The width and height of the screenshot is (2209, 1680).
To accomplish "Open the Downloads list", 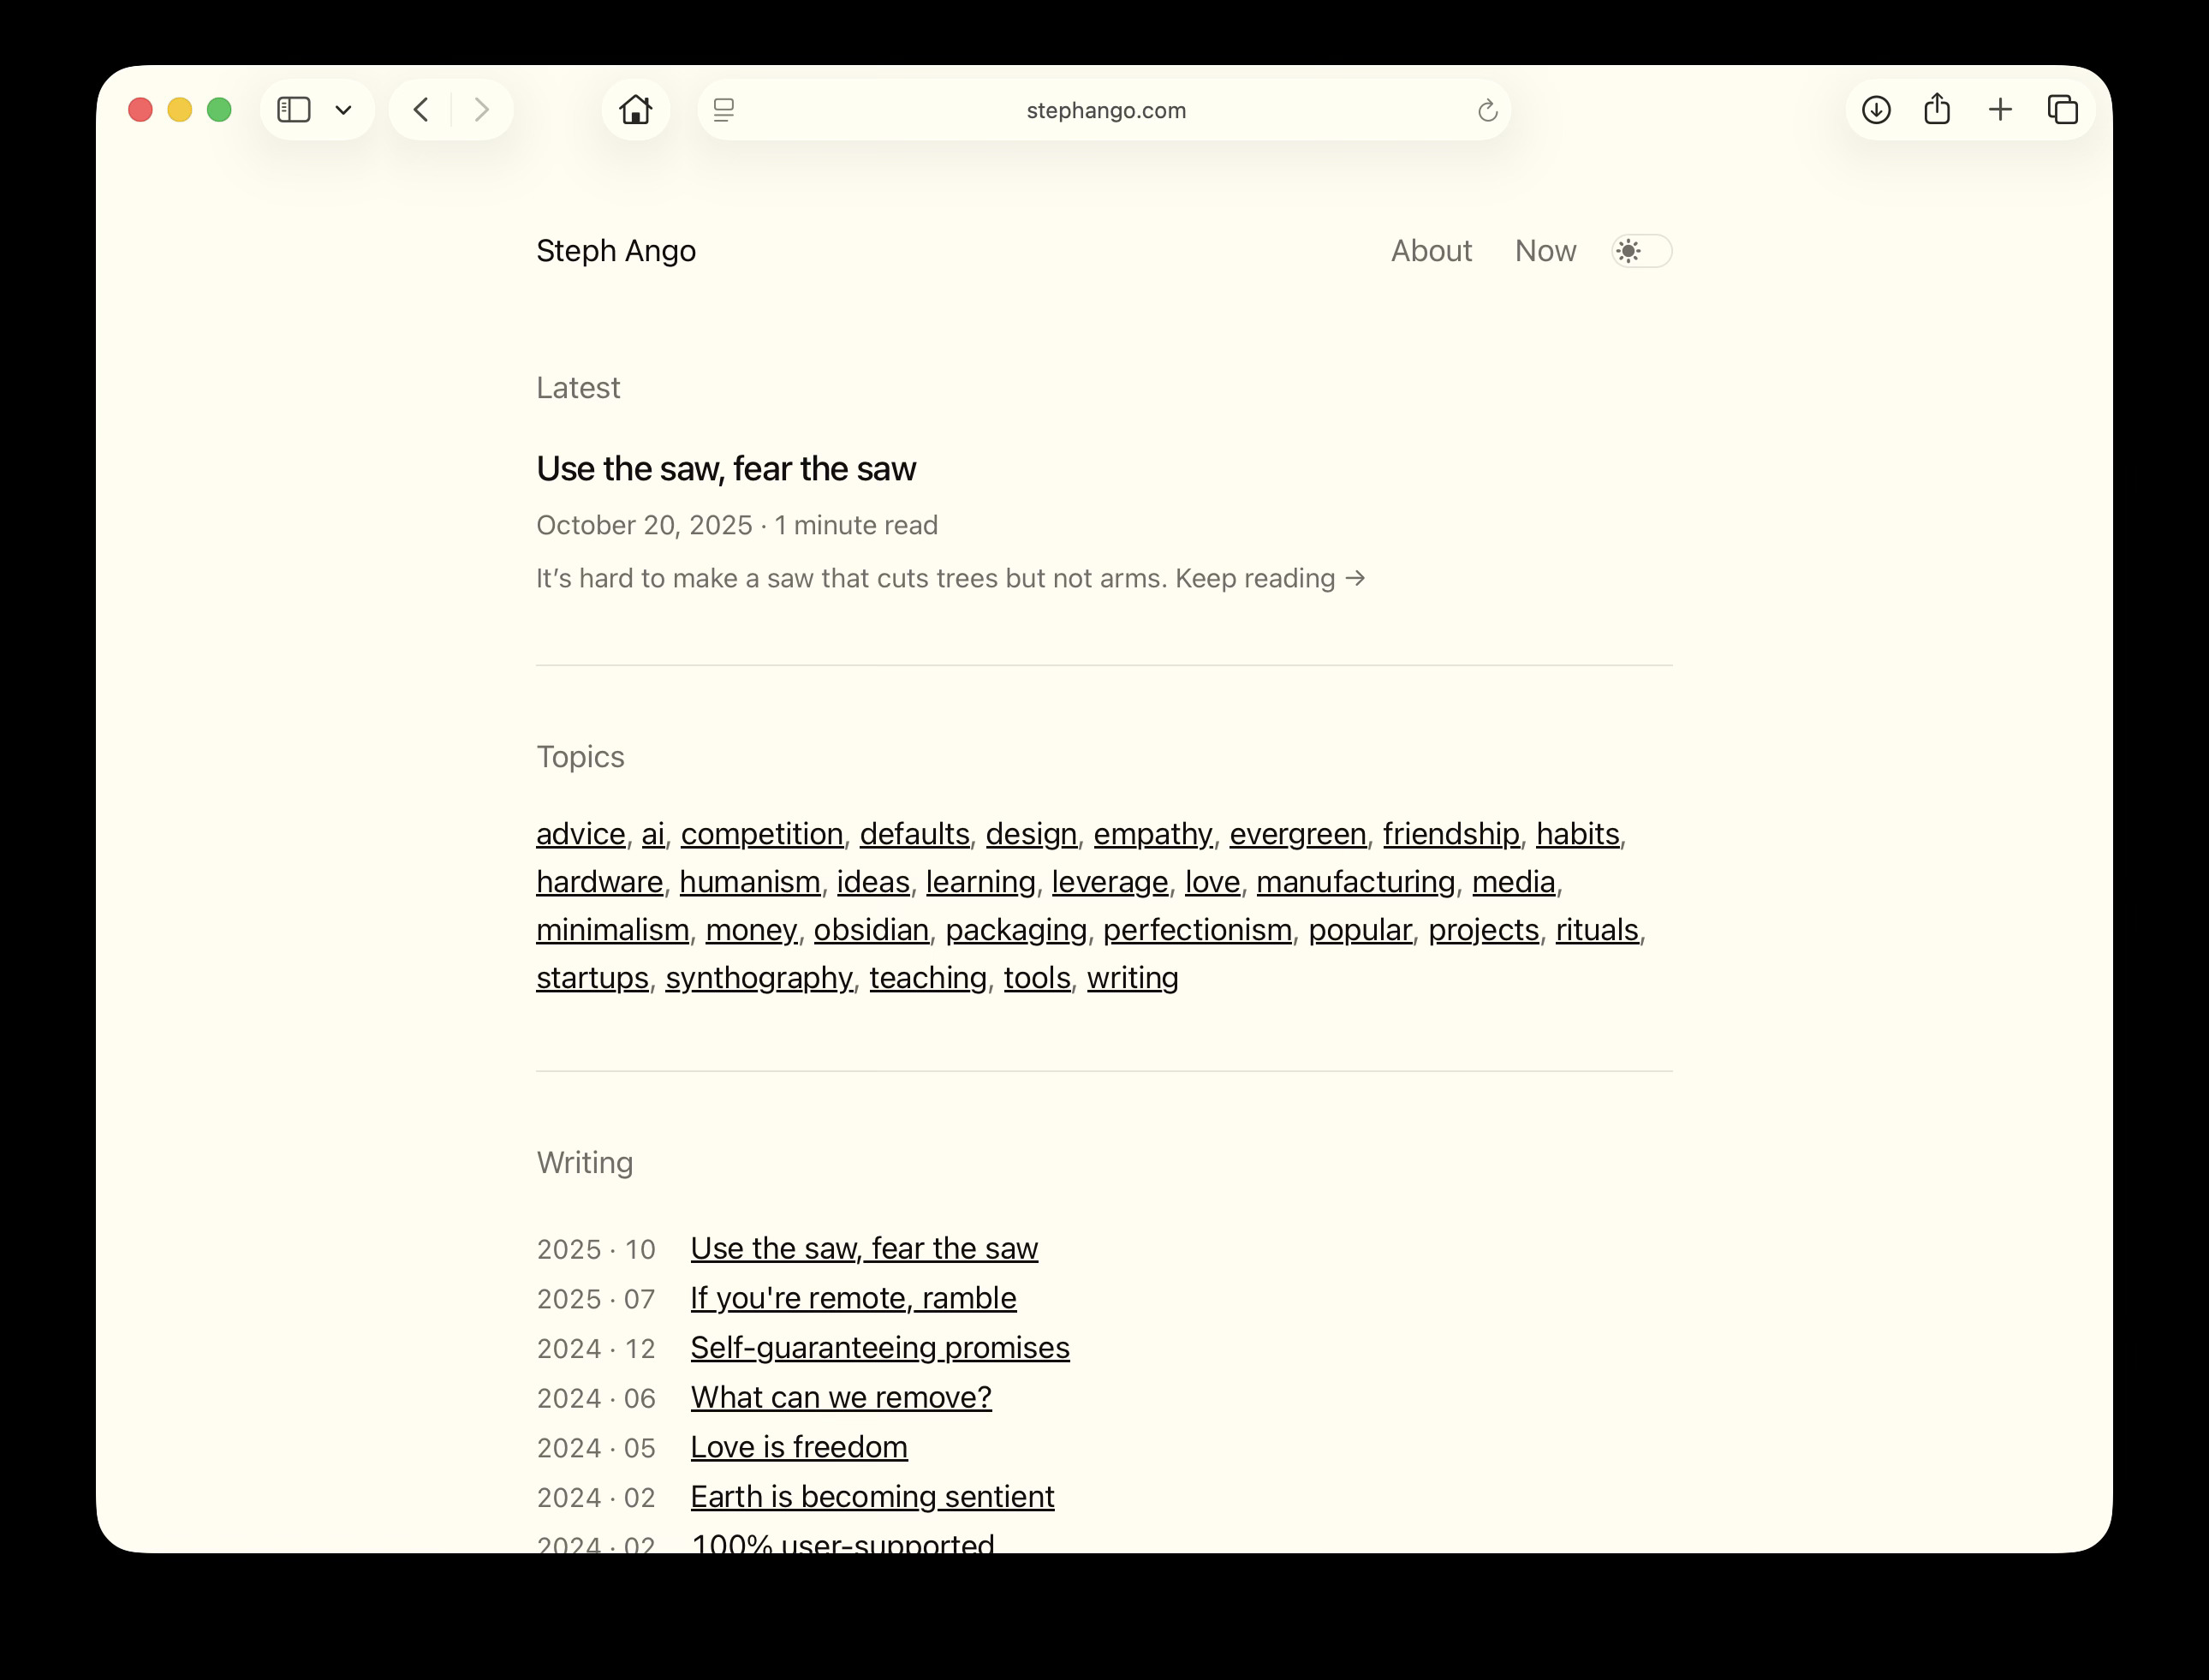I will pos(1877,110).
